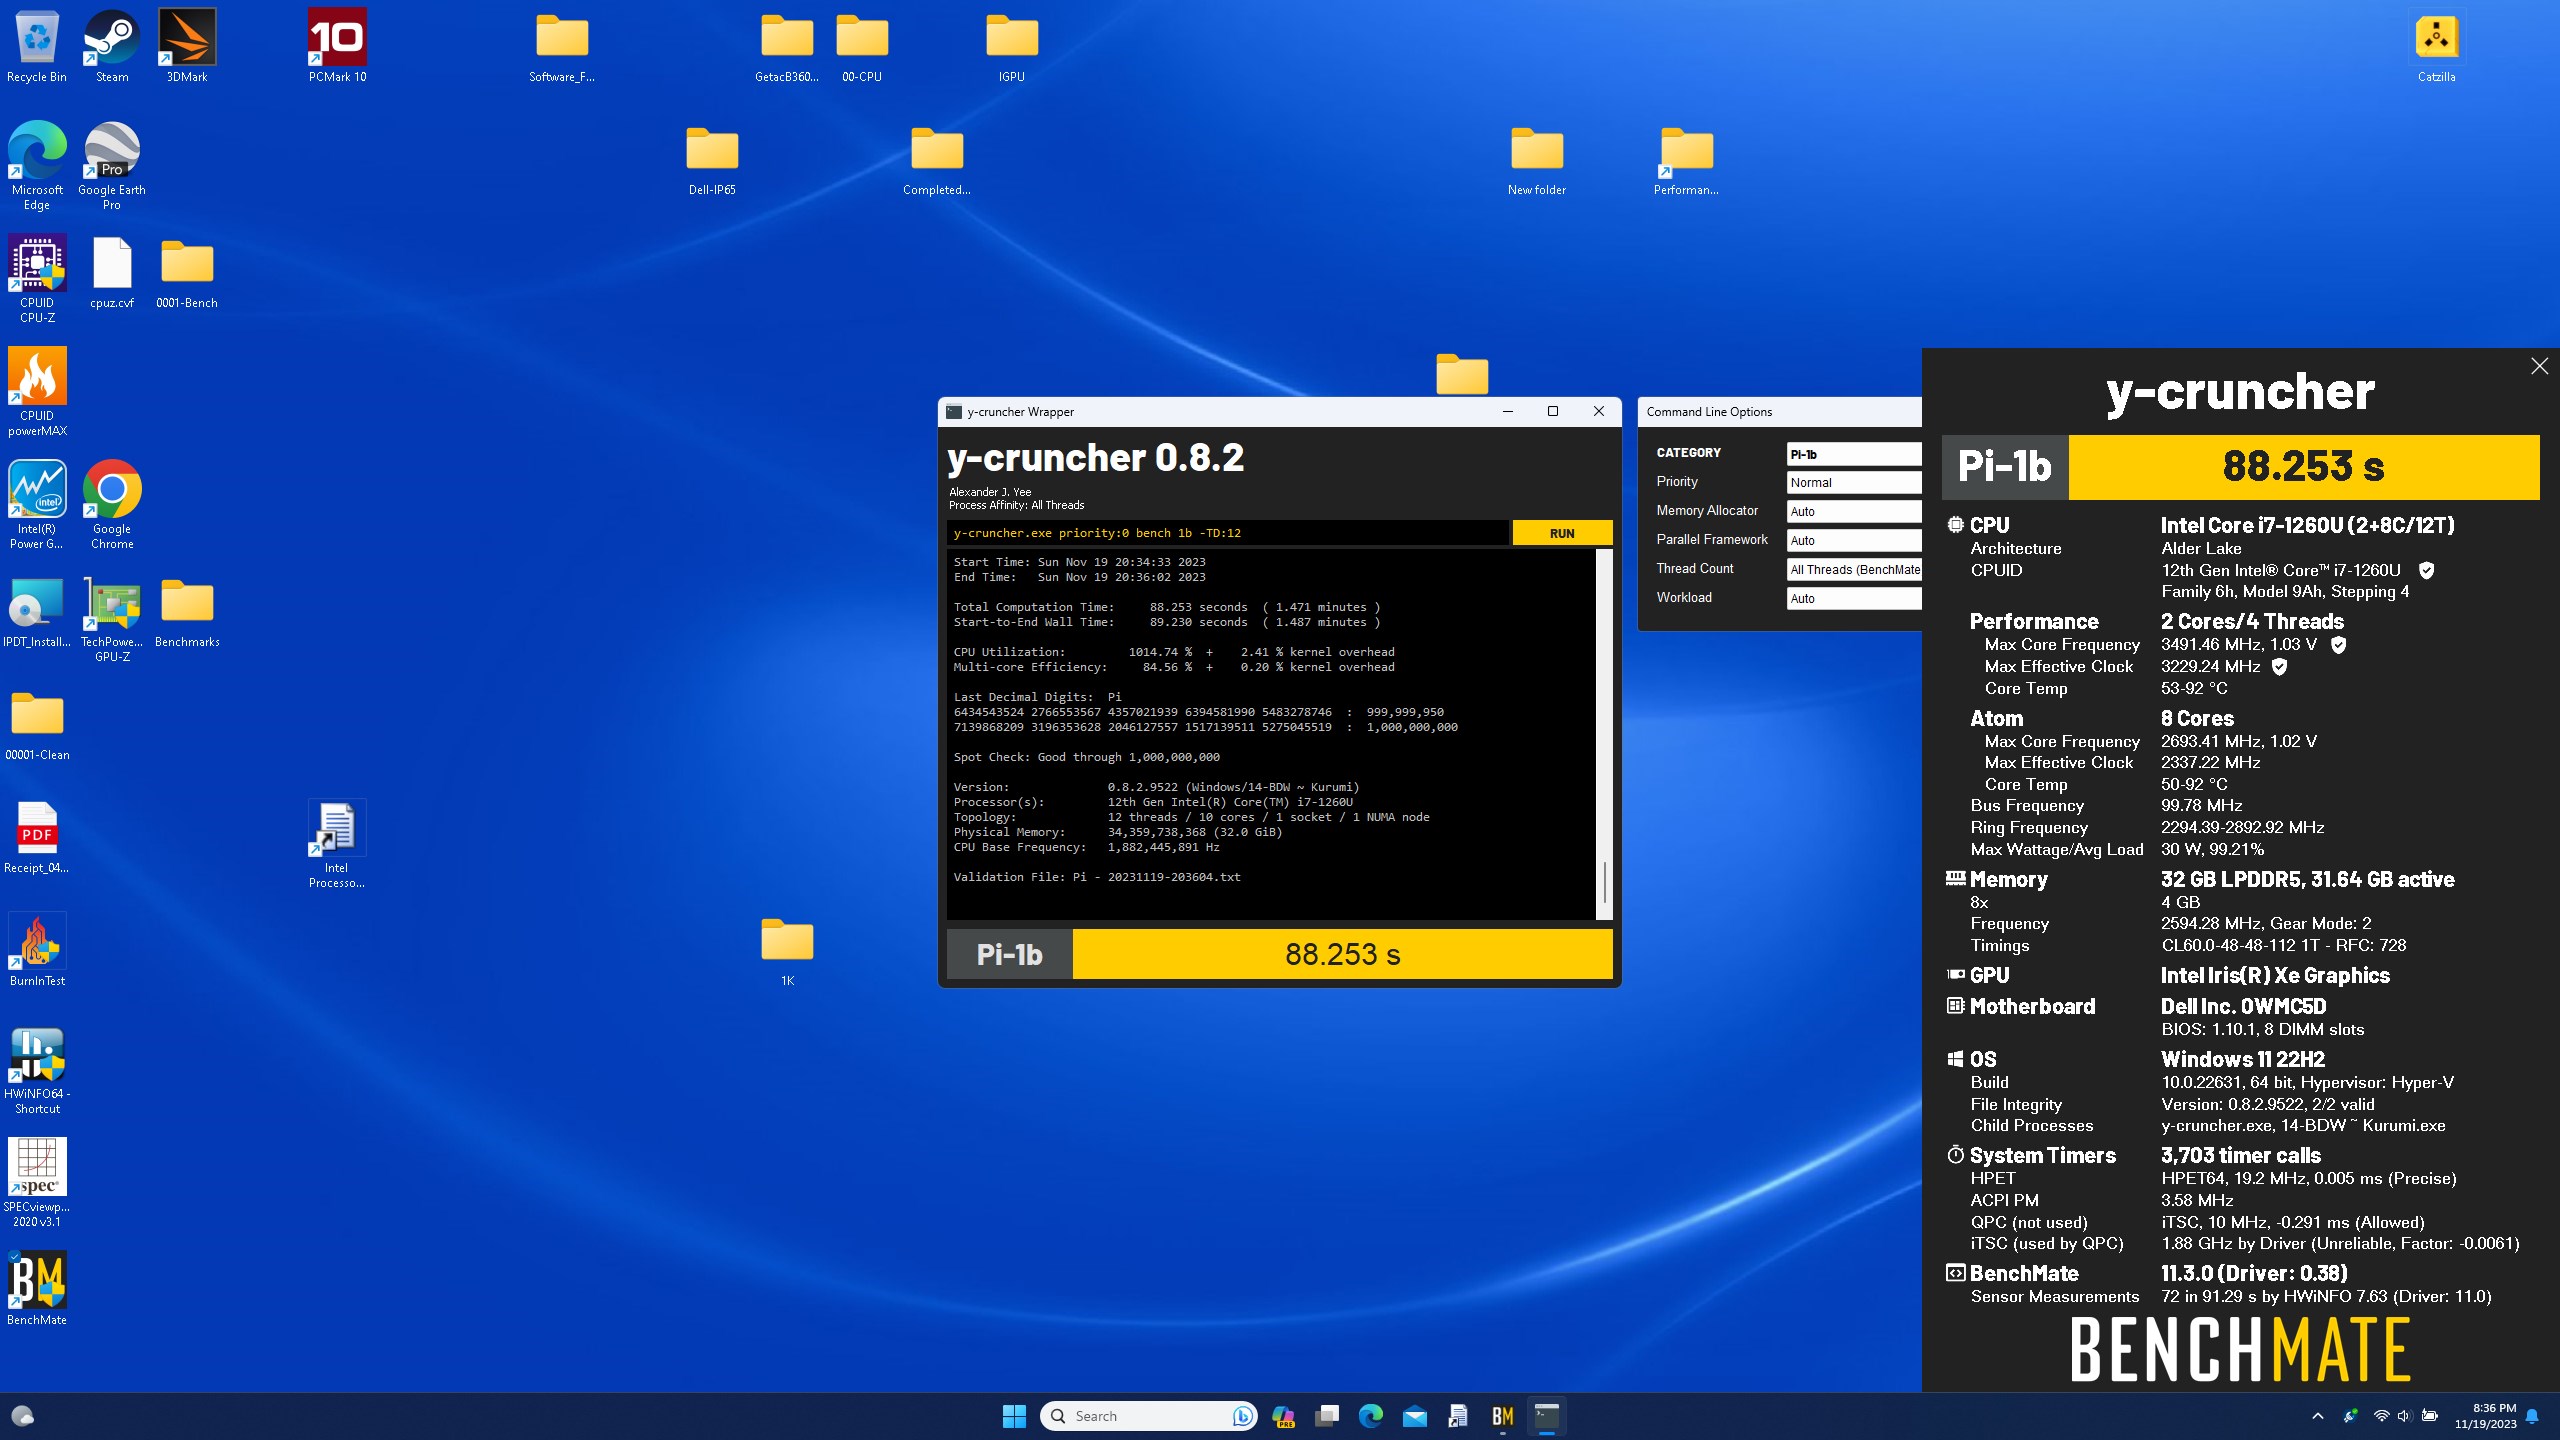The width and height of the screenshot is (2560, 1440).
Task: Open the SPECviewperf 2020 shortcut
Action: tap(37, 1183)
